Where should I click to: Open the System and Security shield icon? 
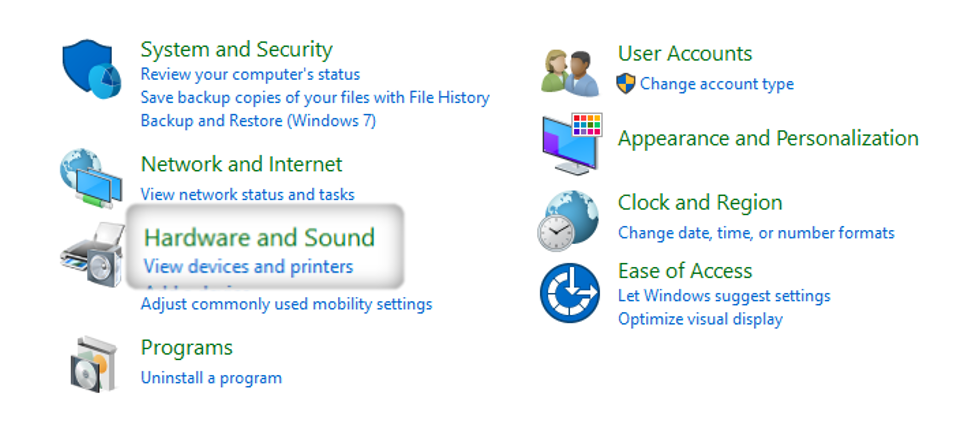(91, 69)
